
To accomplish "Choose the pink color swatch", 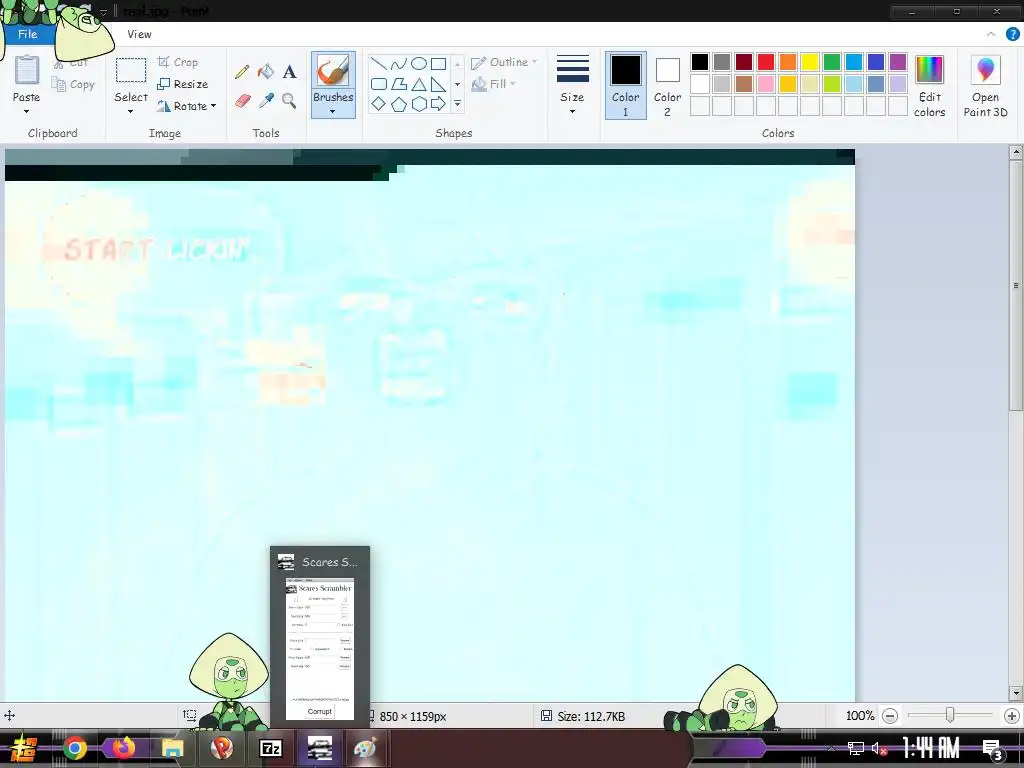I will pyautogui.click(x=765, y=84).
